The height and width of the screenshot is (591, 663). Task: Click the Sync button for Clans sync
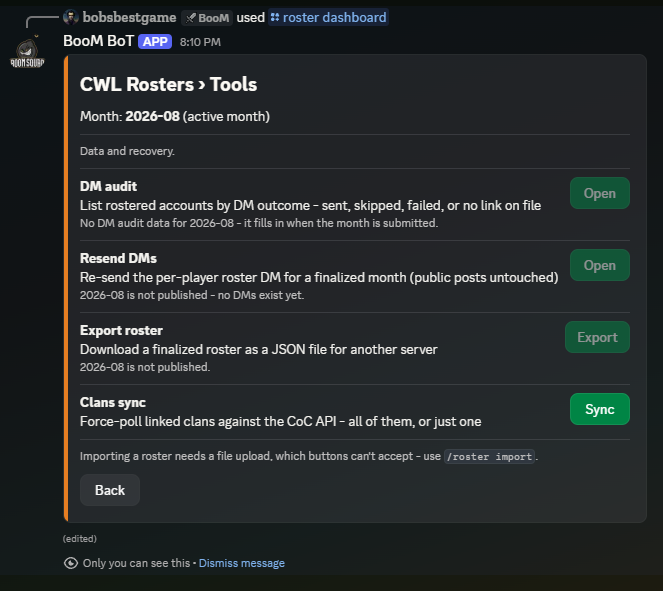[600, 409]
